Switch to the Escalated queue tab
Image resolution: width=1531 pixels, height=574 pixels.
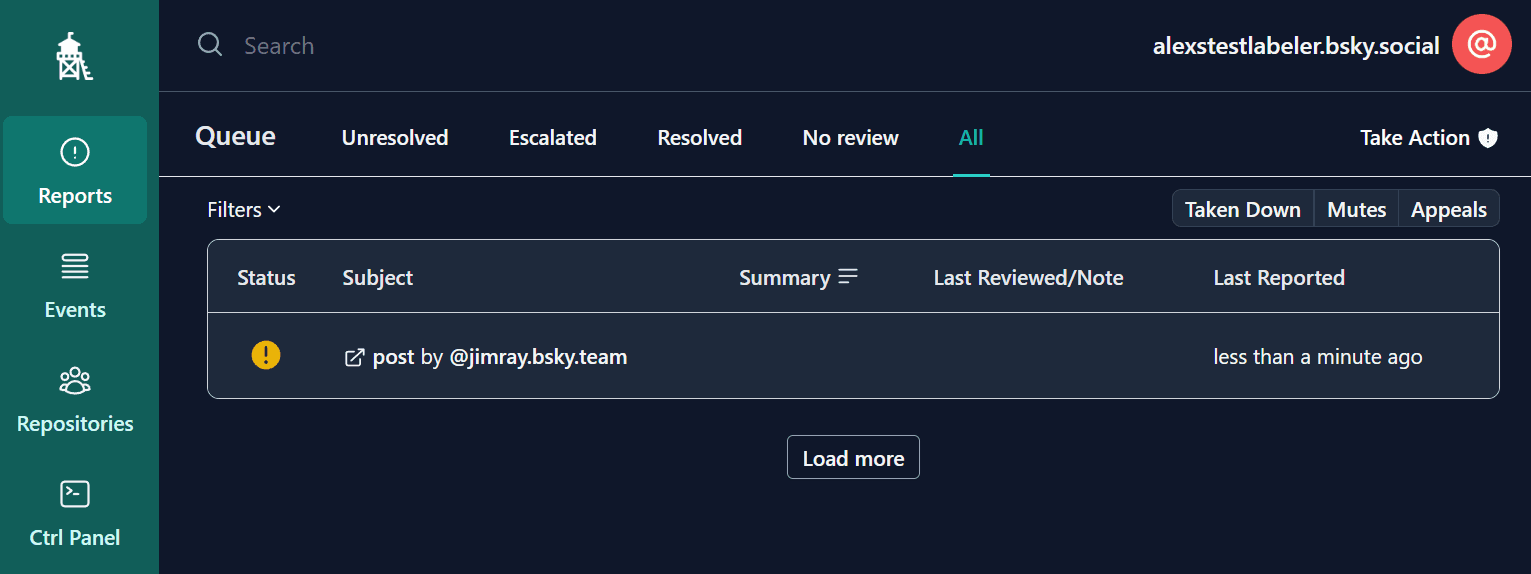point(552,138)
